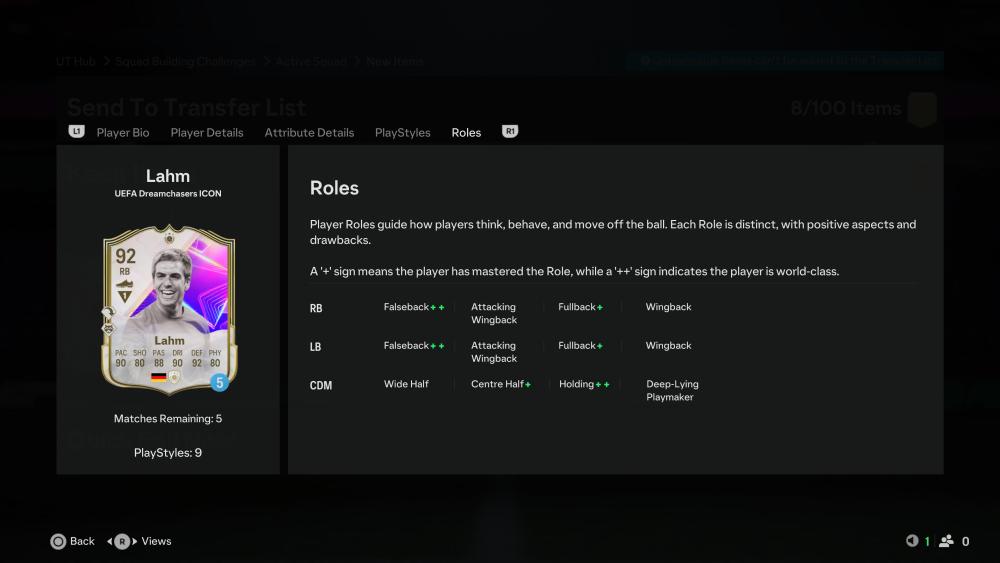1000x563 pixels.
Task: Open the Attribute Details tab
Action: (309, 133)
